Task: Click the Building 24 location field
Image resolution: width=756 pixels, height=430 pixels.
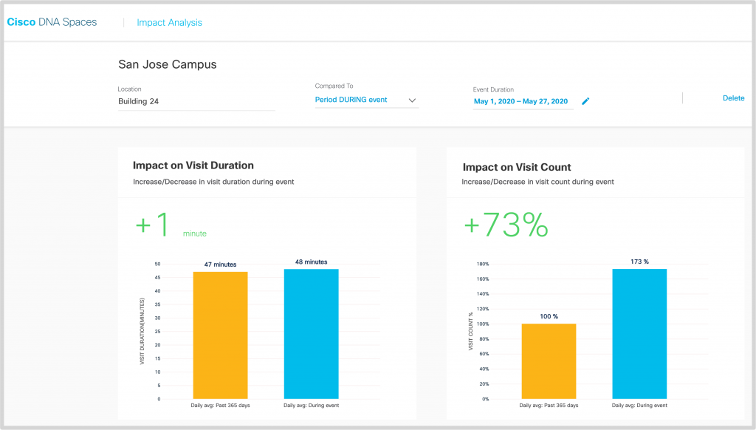Action: pos(195,101)
